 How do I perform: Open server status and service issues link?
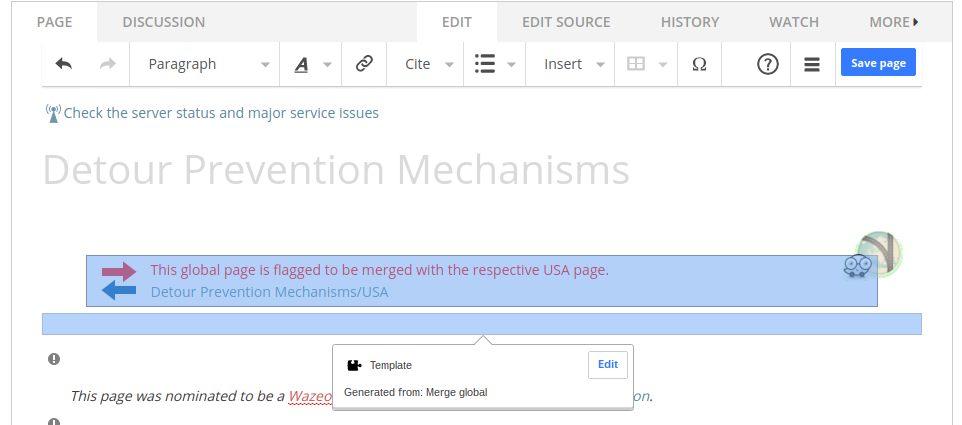221,113
